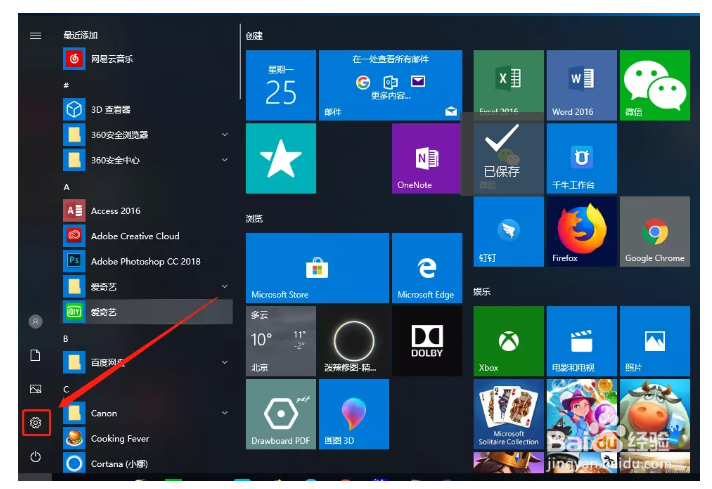Open the Dolby tile

pos(427,341)
